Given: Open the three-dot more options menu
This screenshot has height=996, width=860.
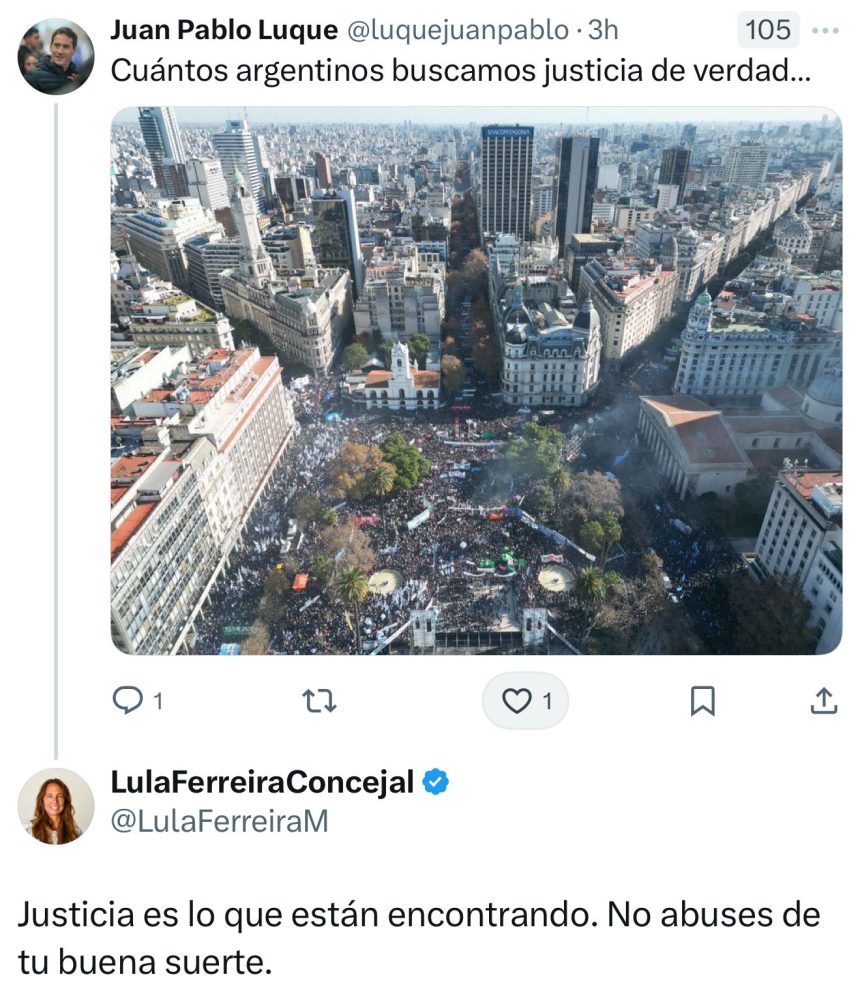Looking at the screenshot, I should coord(826,30).
